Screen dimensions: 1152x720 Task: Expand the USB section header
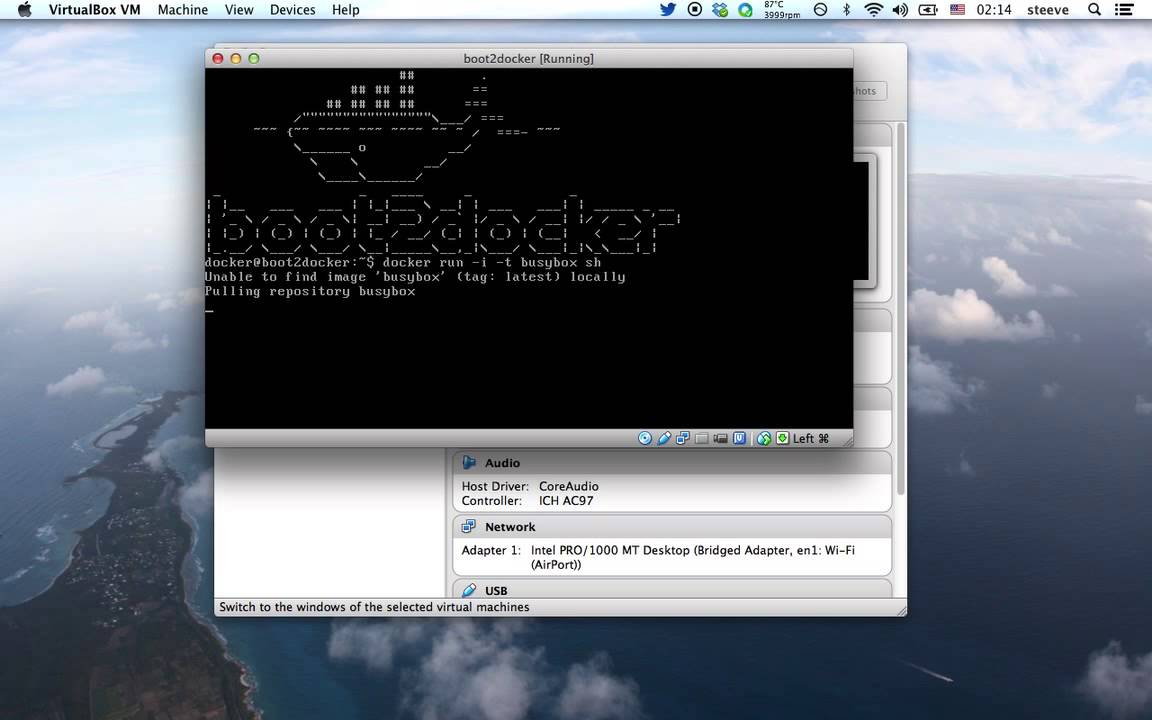(496, 591)
